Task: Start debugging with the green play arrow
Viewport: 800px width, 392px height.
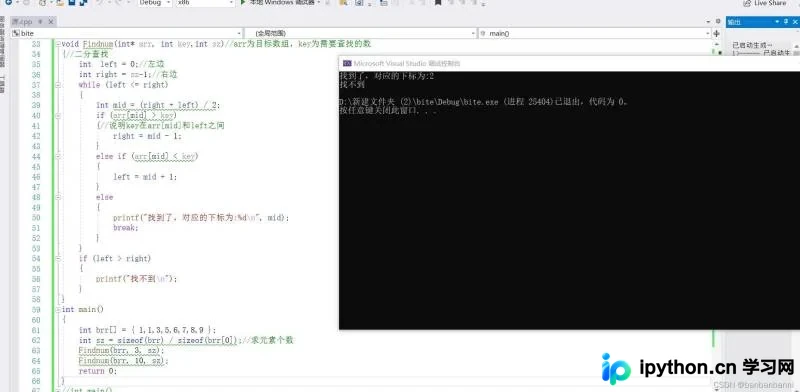Action: click(244, 3)
